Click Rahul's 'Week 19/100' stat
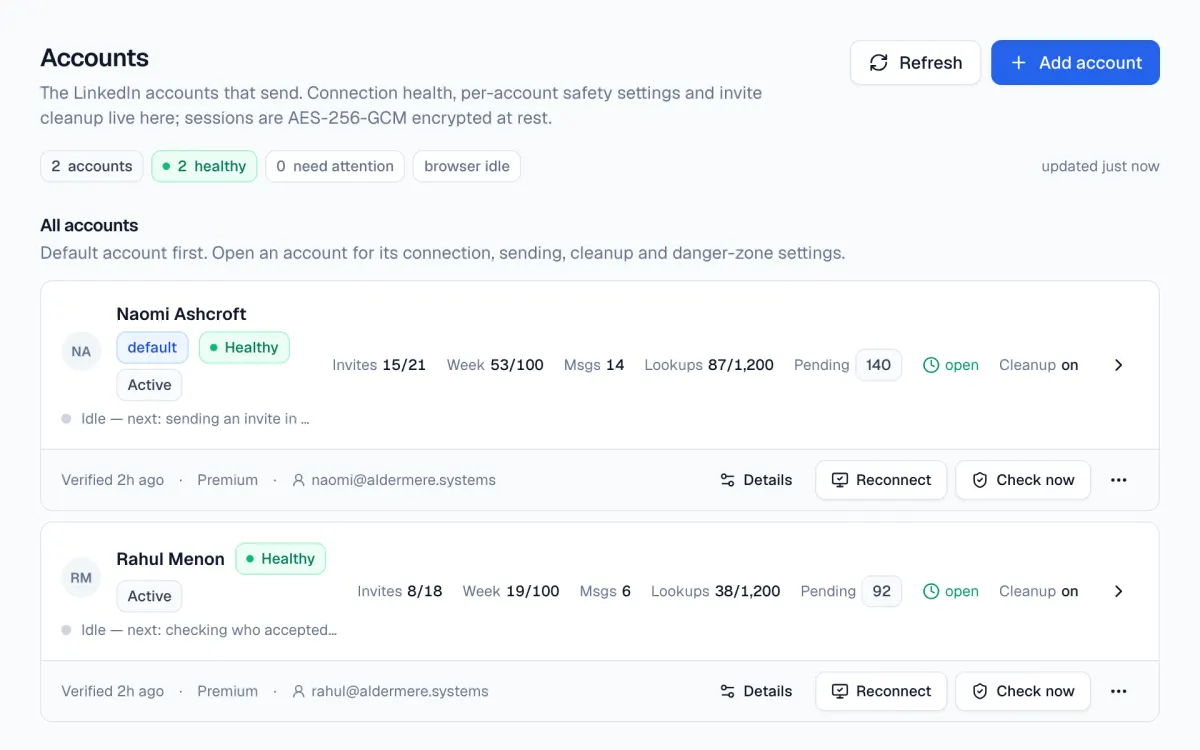The height and width of the screenshot is (750, 1200). [511, 591]
